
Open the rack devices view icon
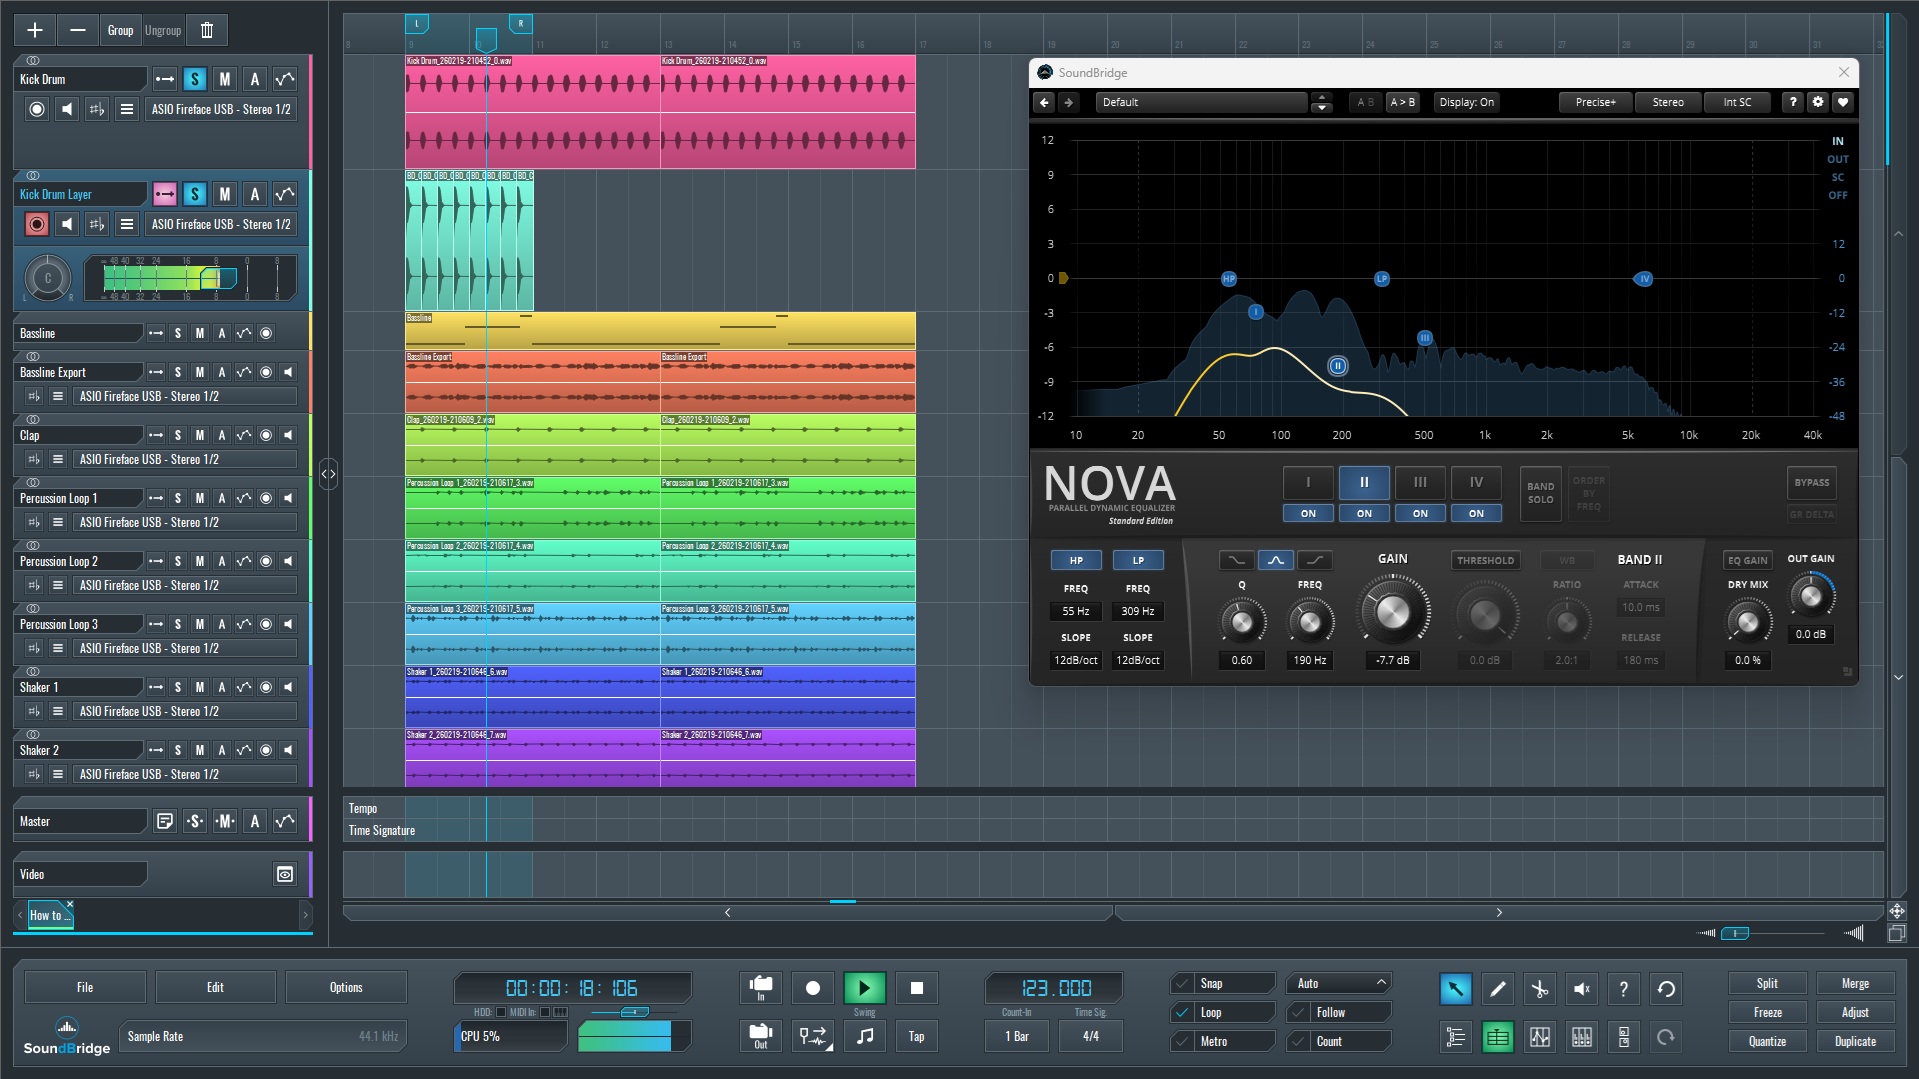(x=1624, y=1037)
